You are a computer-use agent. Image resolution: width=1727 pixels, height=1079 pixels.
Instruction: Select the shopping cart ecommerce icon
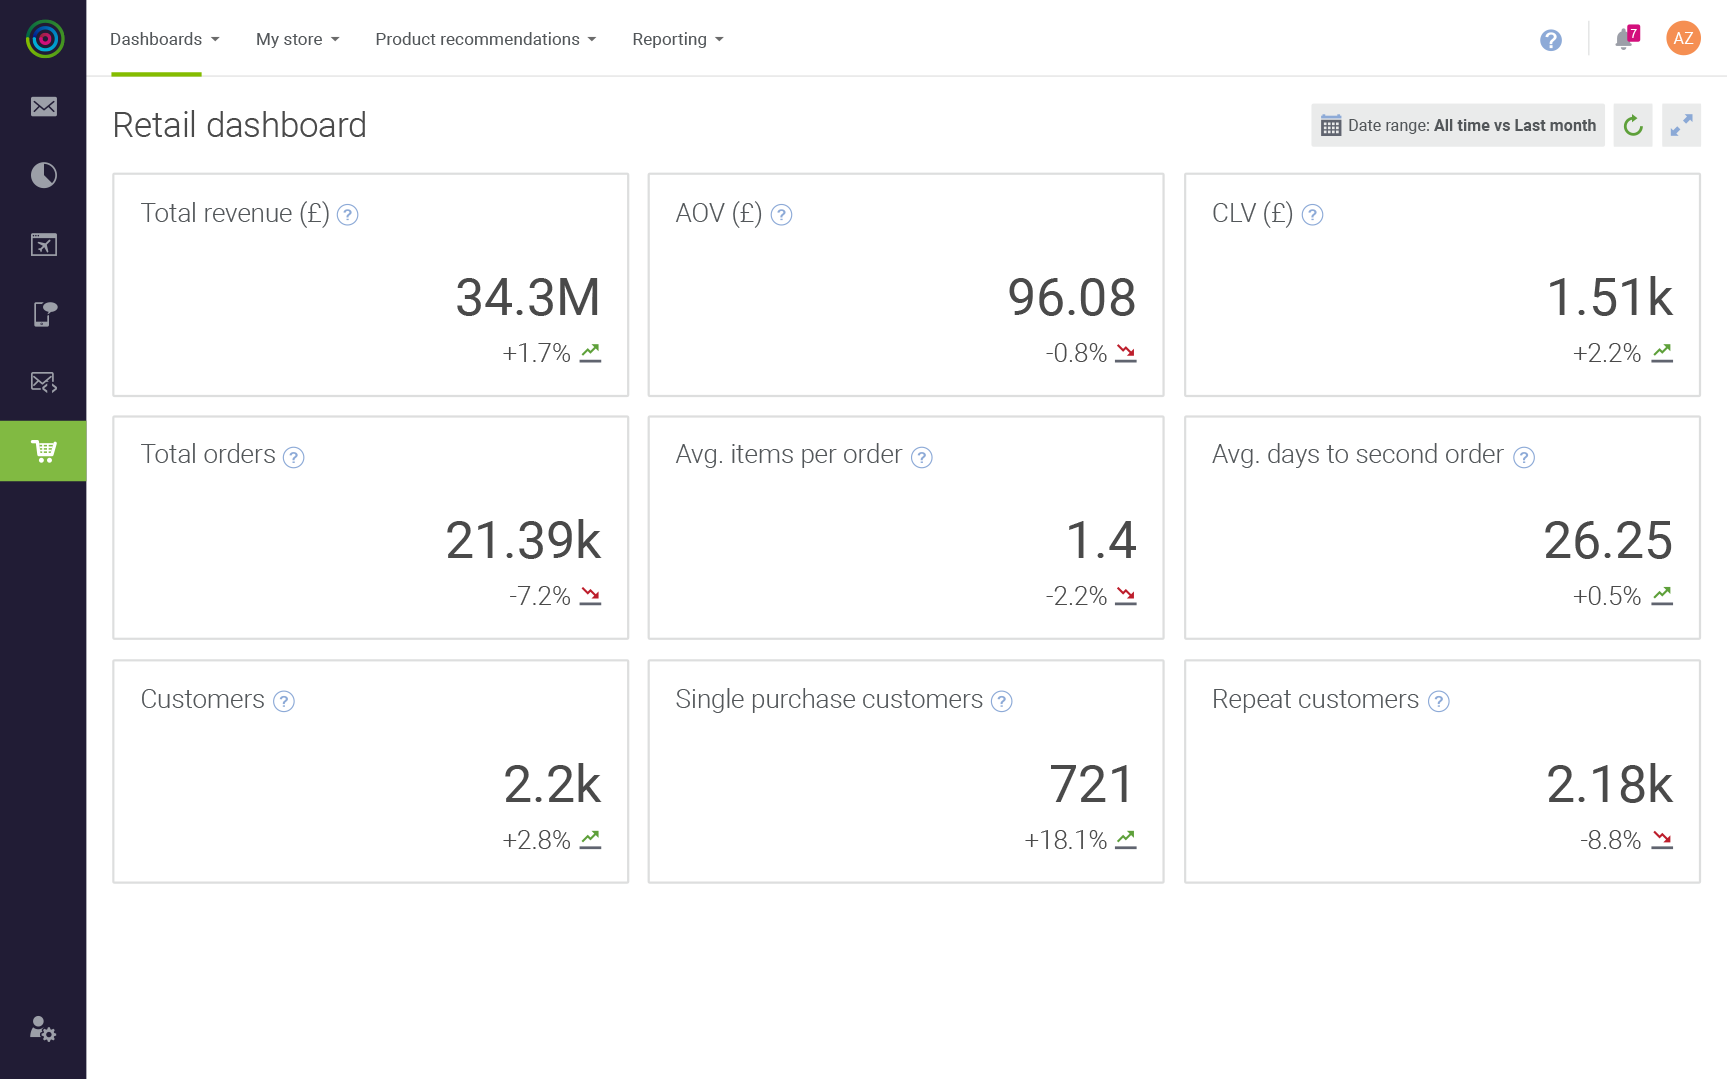(43, 451)
